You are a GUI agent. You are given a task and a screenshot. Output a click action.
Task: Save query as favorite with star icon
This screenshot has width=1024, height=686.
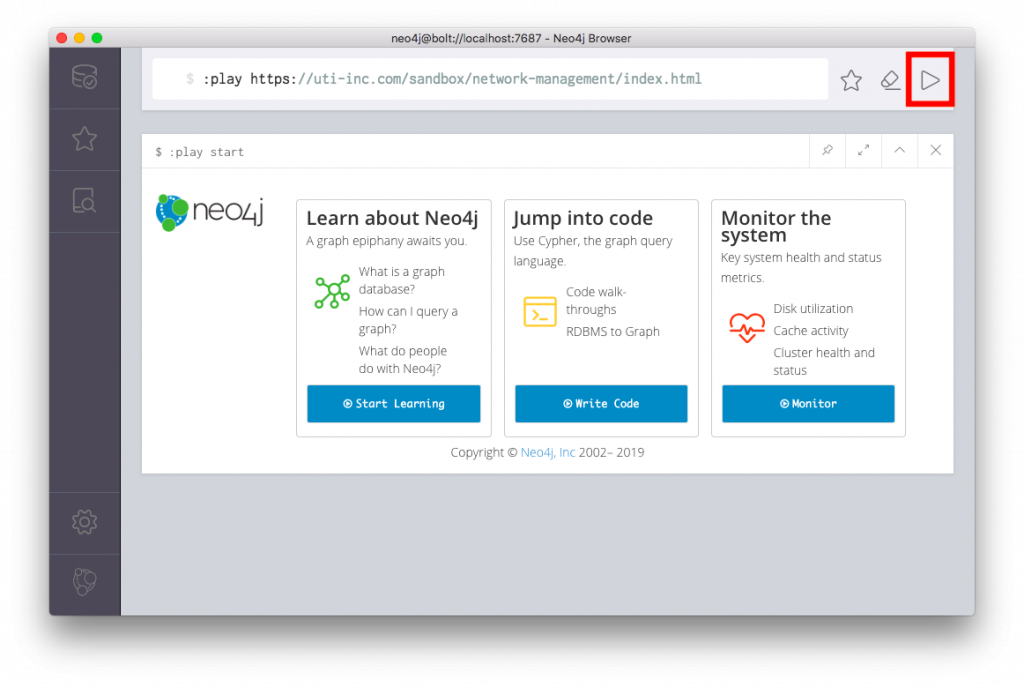point(851,80)
